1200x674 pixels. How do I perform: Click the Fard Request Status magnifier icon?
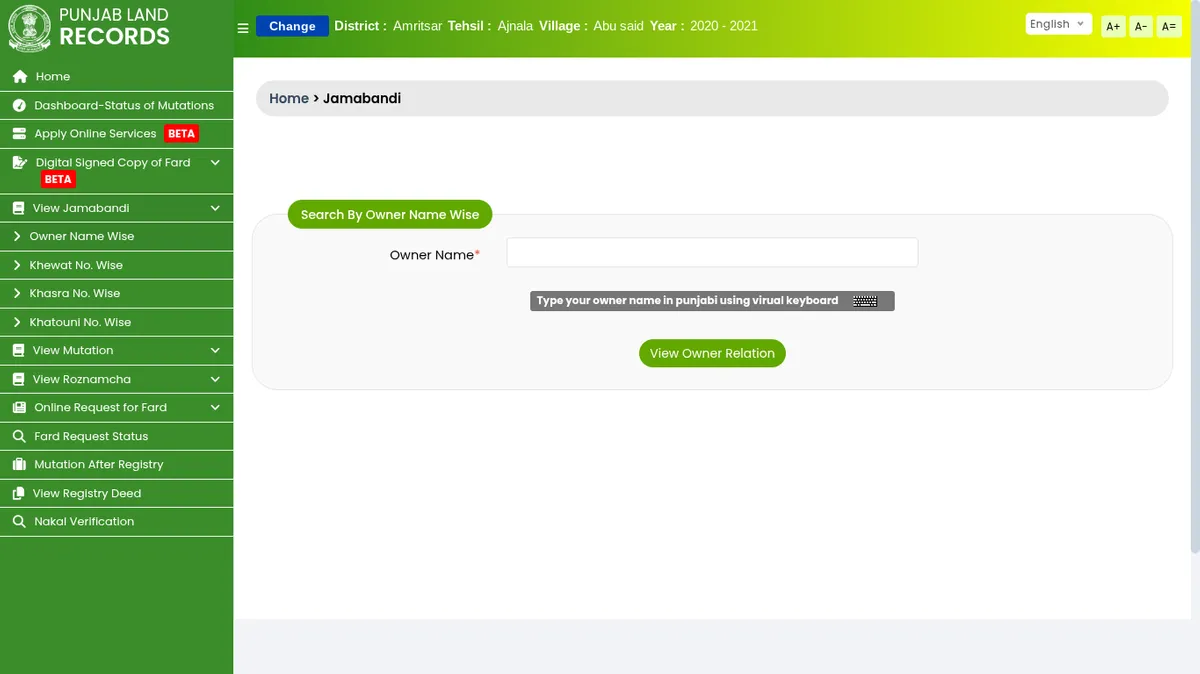pos(18,437)
